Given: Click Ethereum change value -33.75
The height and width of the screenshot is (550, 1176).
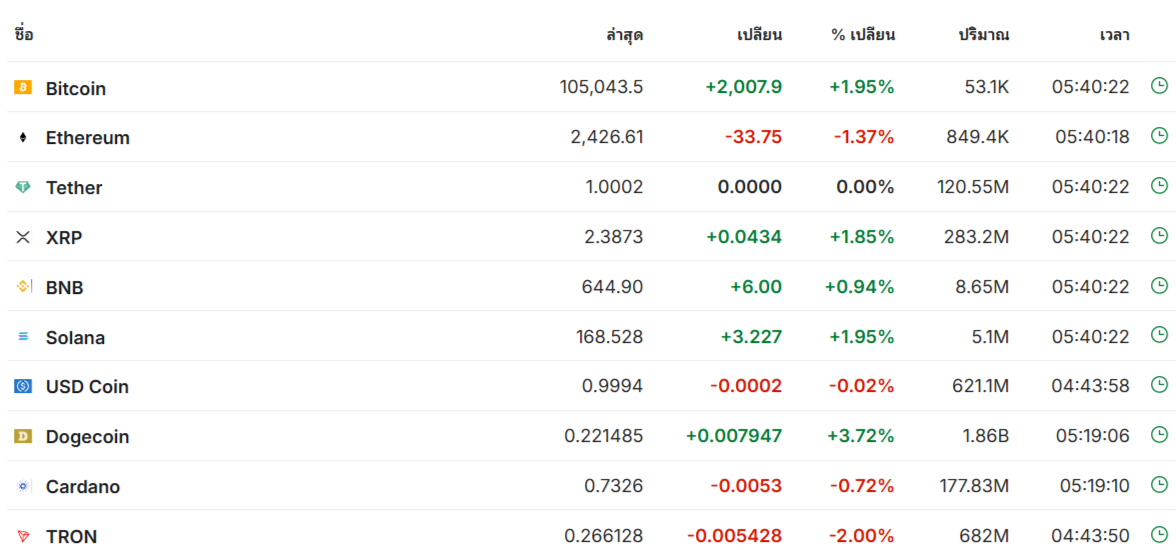Looking at the screenshot, I should (x=753, y=137).
